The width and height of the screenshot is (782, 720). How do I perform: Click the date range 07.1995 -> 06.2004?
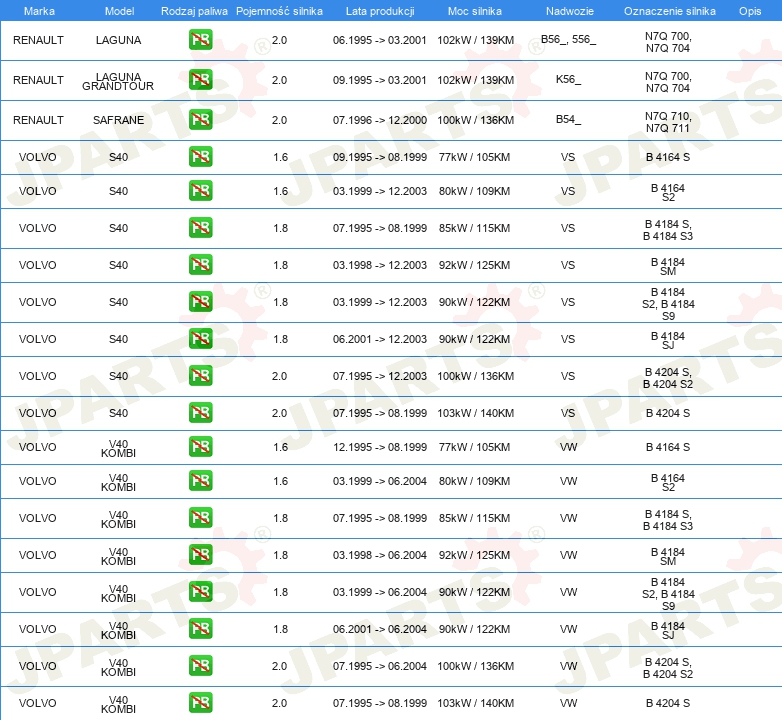[380, 666]
